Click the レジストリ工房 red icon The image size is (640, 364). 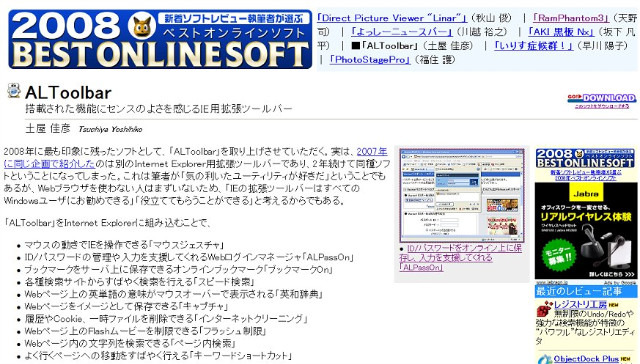click(x=544, y=309)
